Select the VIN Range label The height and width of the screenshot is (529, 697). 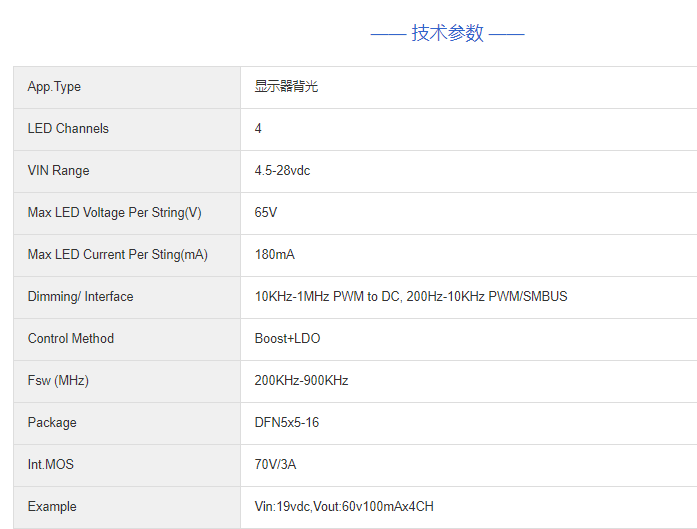point(58,171)
